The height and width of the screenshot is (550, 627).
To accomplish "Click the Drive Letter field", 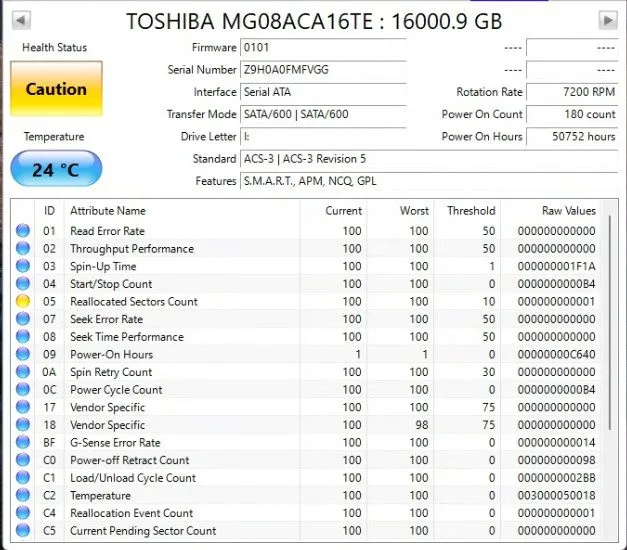I will click(323, 137).
